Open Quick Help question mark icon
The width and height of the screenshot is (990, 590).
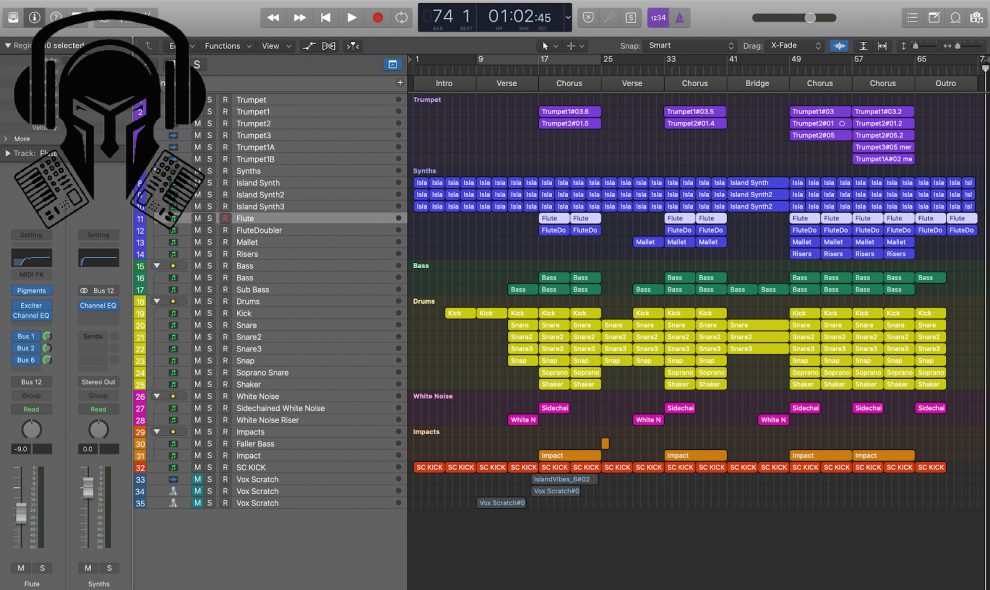point(56,18)
